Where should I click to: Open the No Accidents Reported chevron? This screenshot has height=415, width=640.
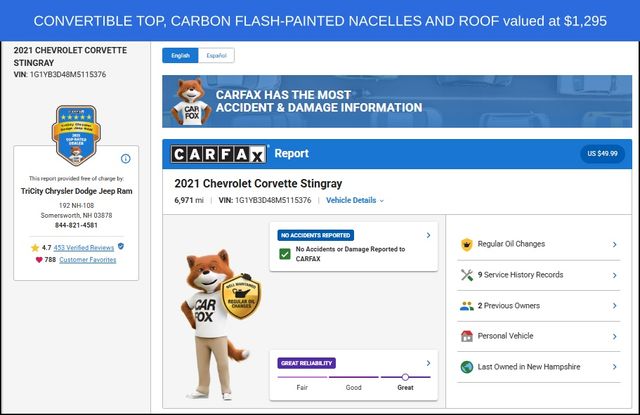point(428,235)
